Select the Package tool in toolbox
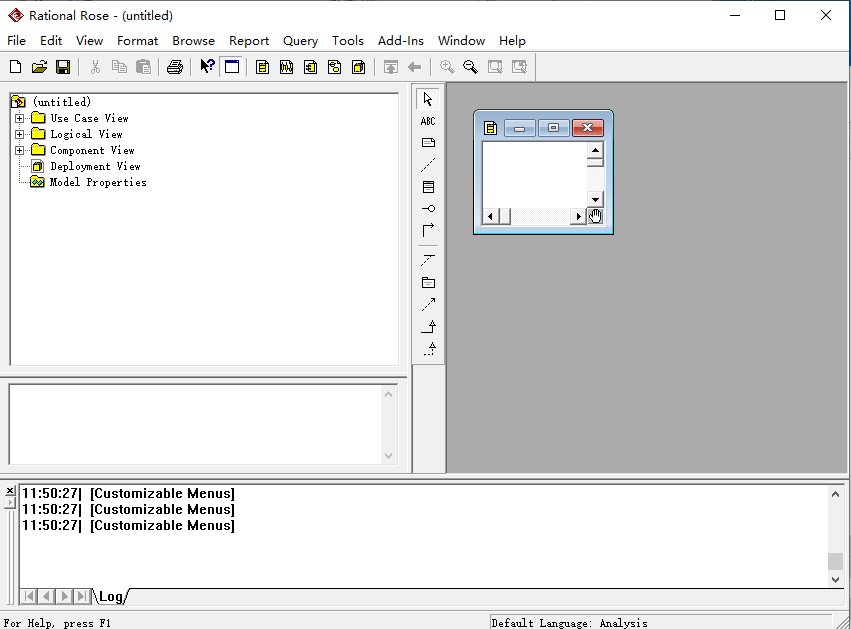The width and height of the screenshot is (851, 629). coord(428,282)
